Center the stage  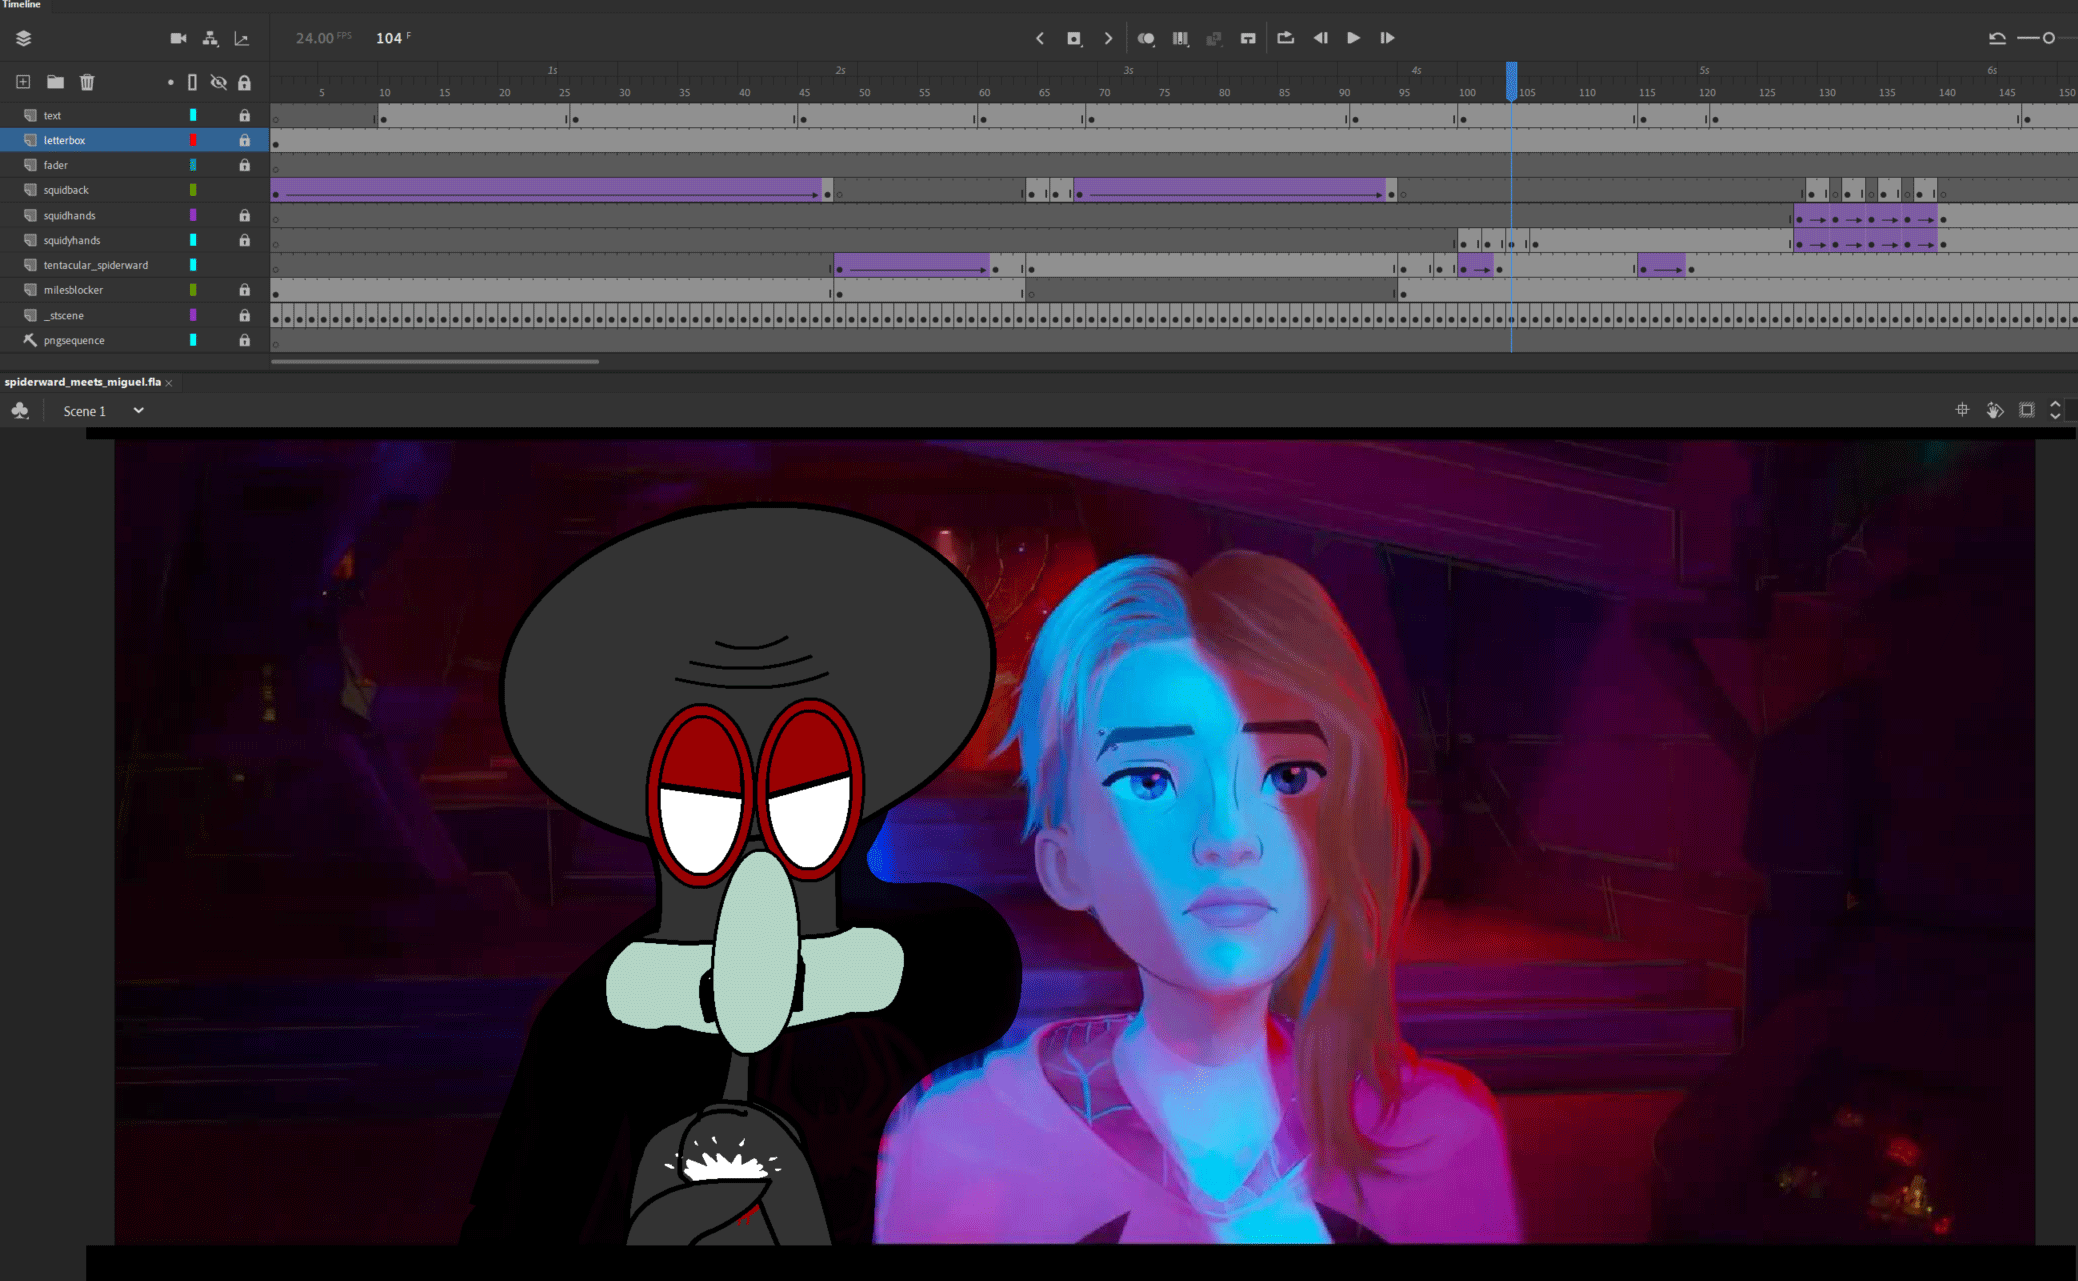click(x=1962, y=410)
